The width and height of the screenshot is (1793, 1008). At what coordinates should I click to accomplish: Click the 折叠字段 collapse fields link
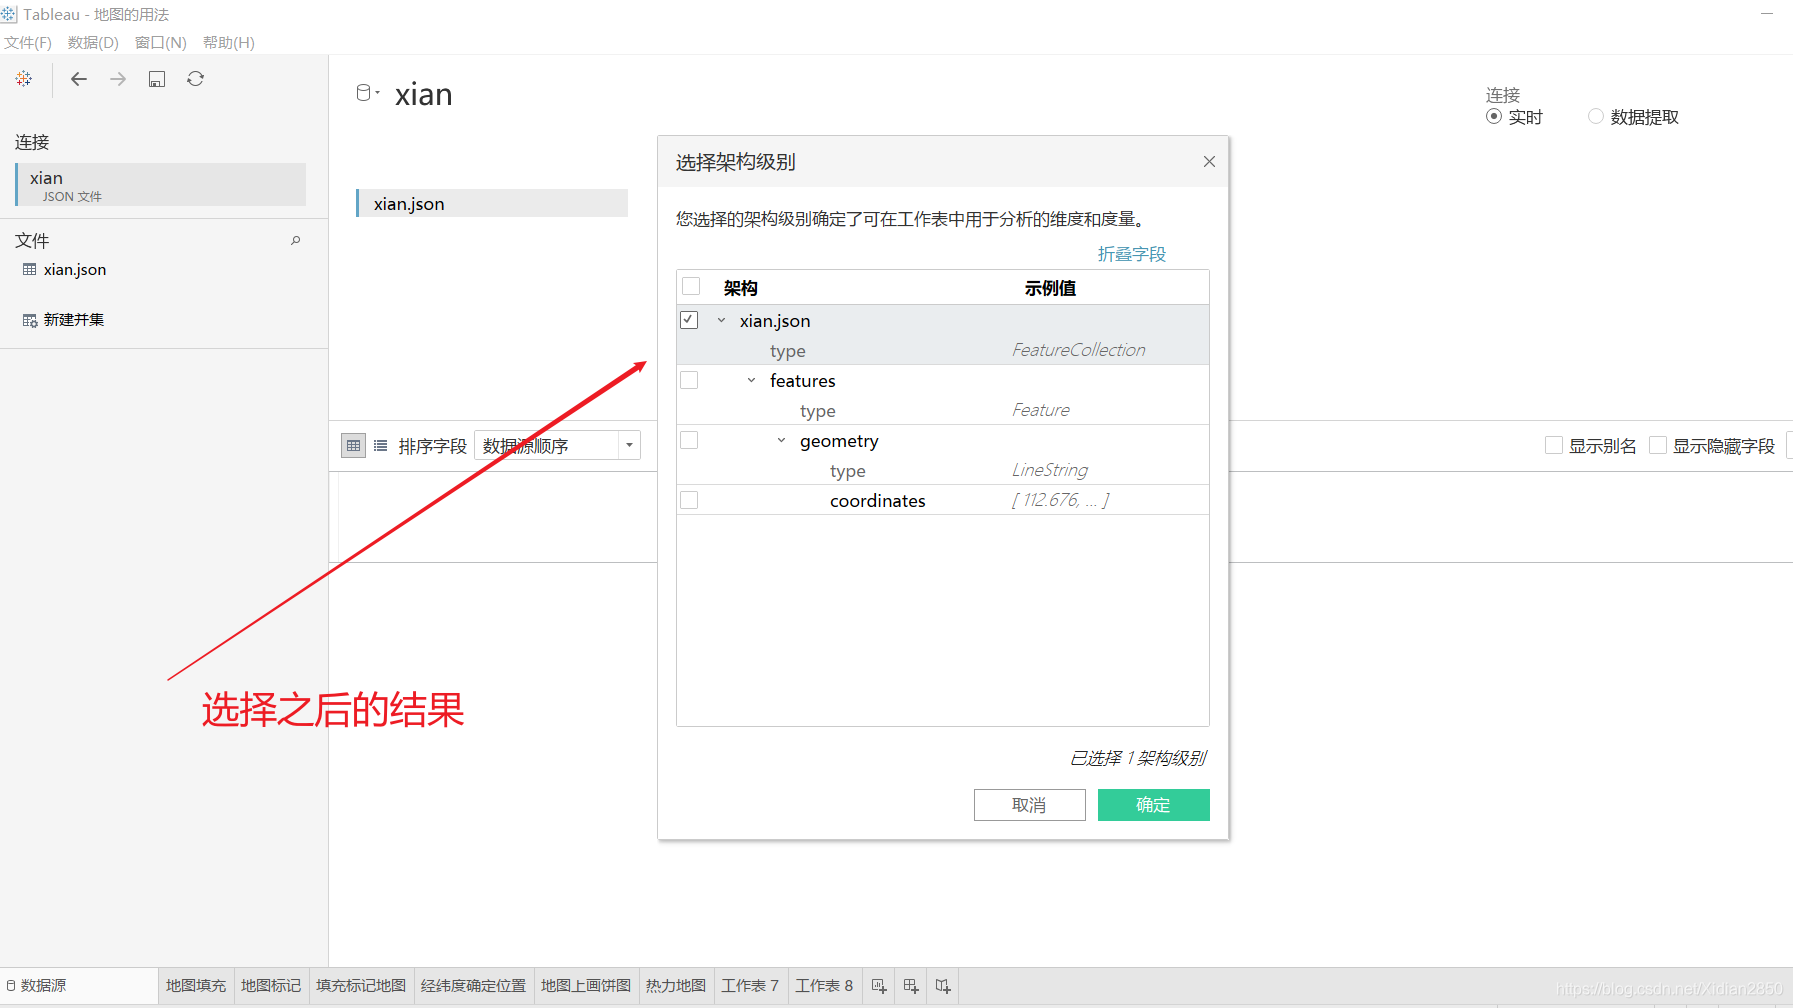1132,254
